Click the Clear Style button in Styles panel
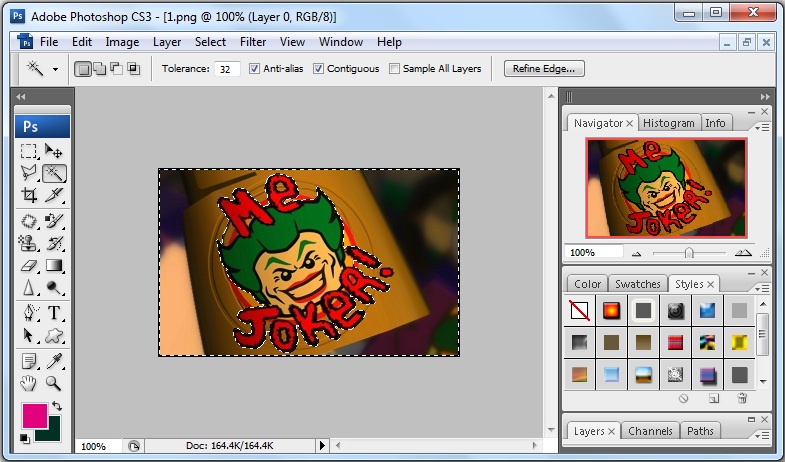This screenshot has height=462, width=785. click(x=683, y=398)
